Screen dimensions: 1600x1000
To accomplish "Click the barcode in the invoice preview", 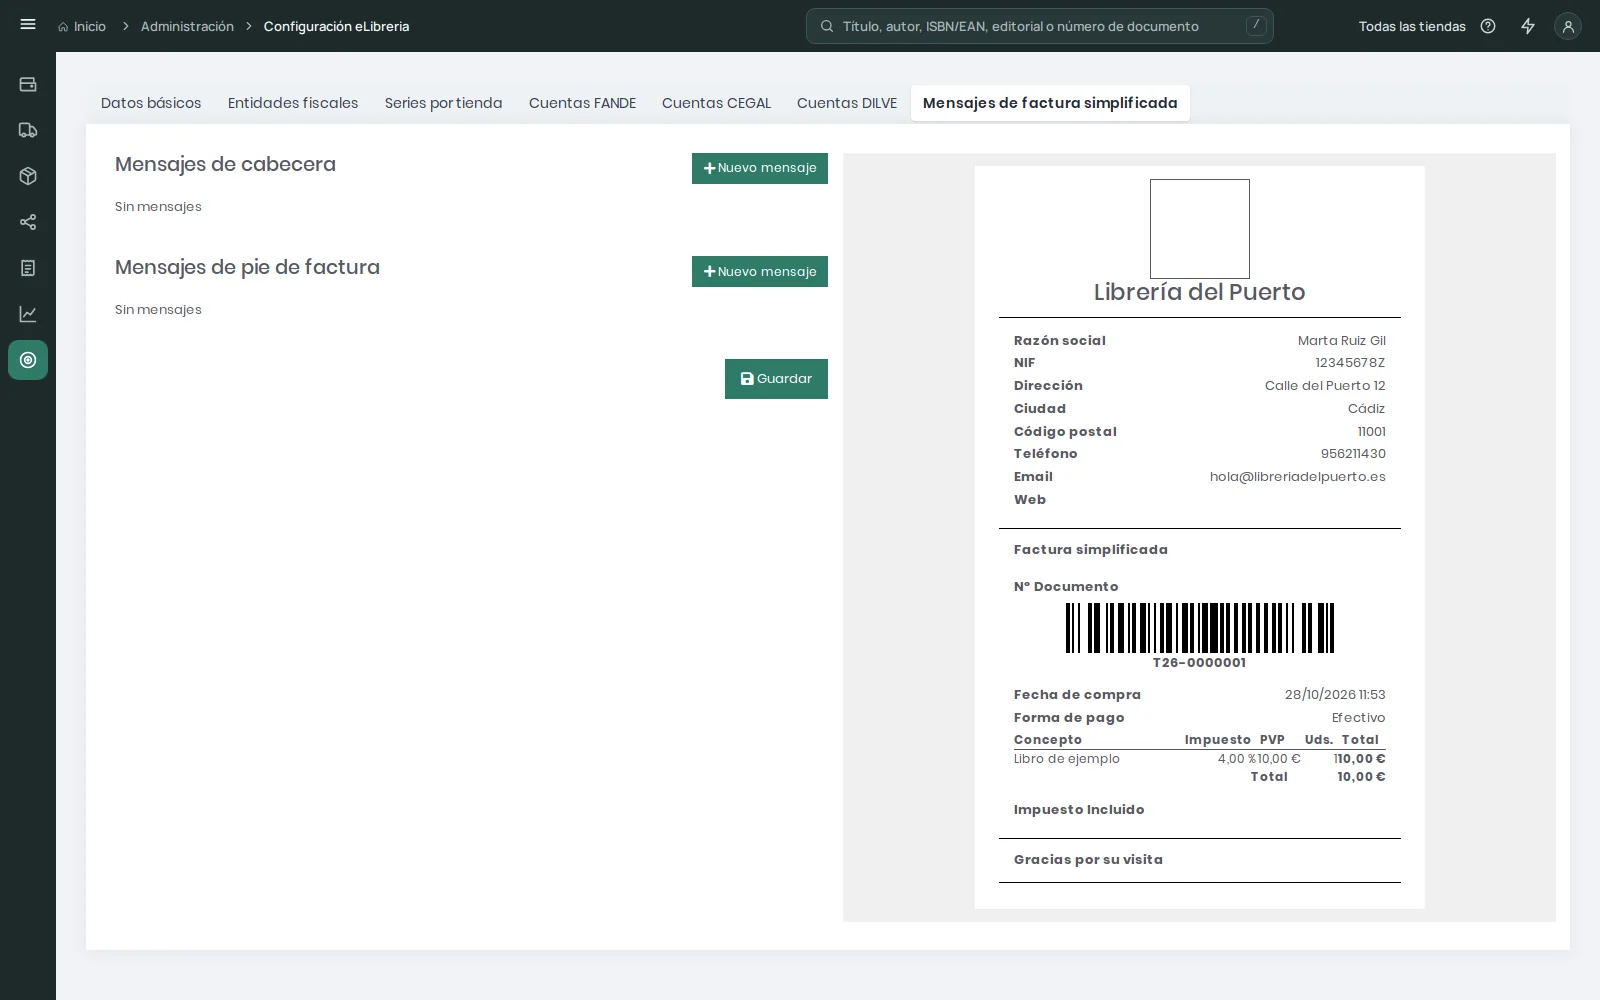I will [1200, 628].
